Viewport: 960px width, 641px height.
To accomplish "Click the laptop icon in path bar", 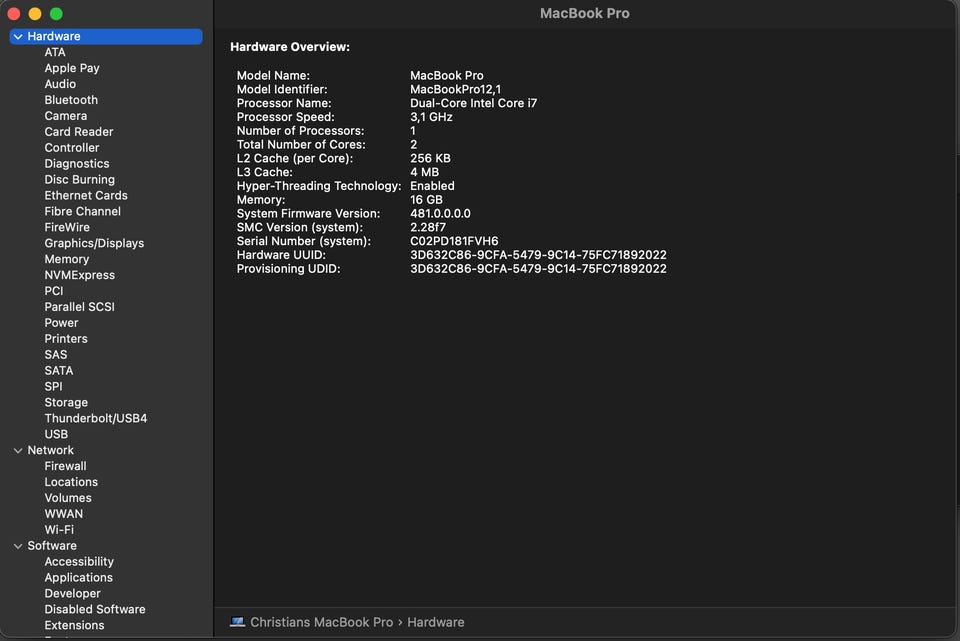I will (237, 622).
